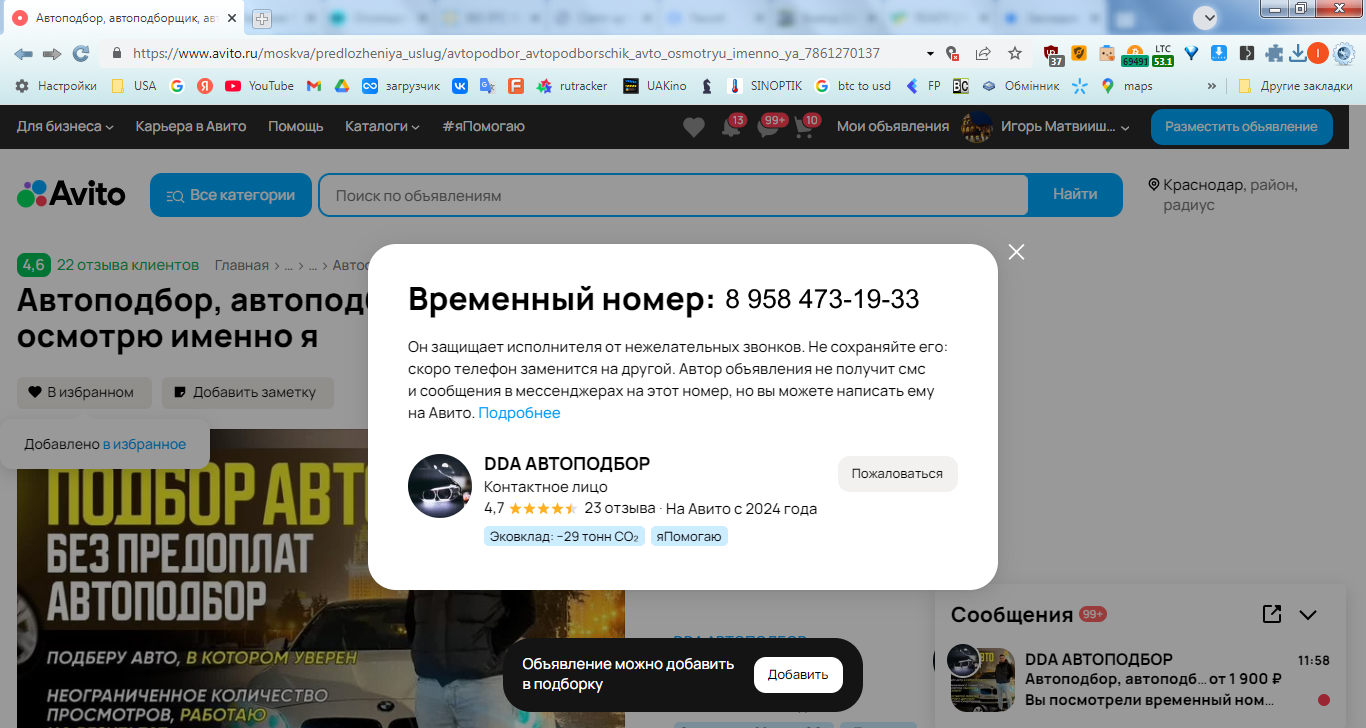Close the temporary number popup
Image resolution: width=1366 pixels, height=728 pixels.
point(1017,252)
